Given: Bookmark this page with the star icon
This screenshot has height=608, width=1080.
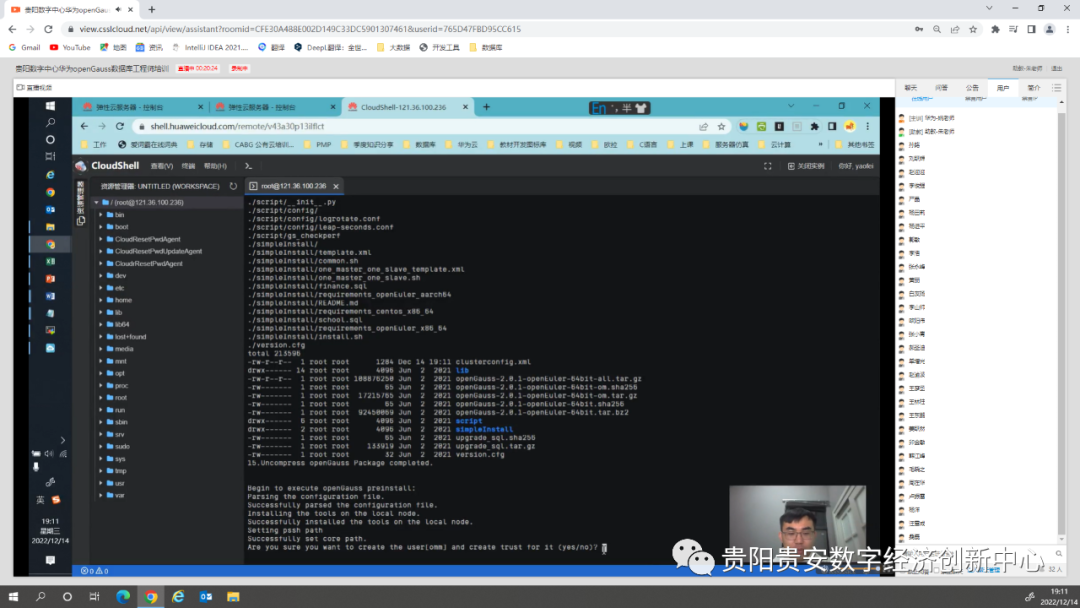Looking at the screenshot, I should coord(973,29).
